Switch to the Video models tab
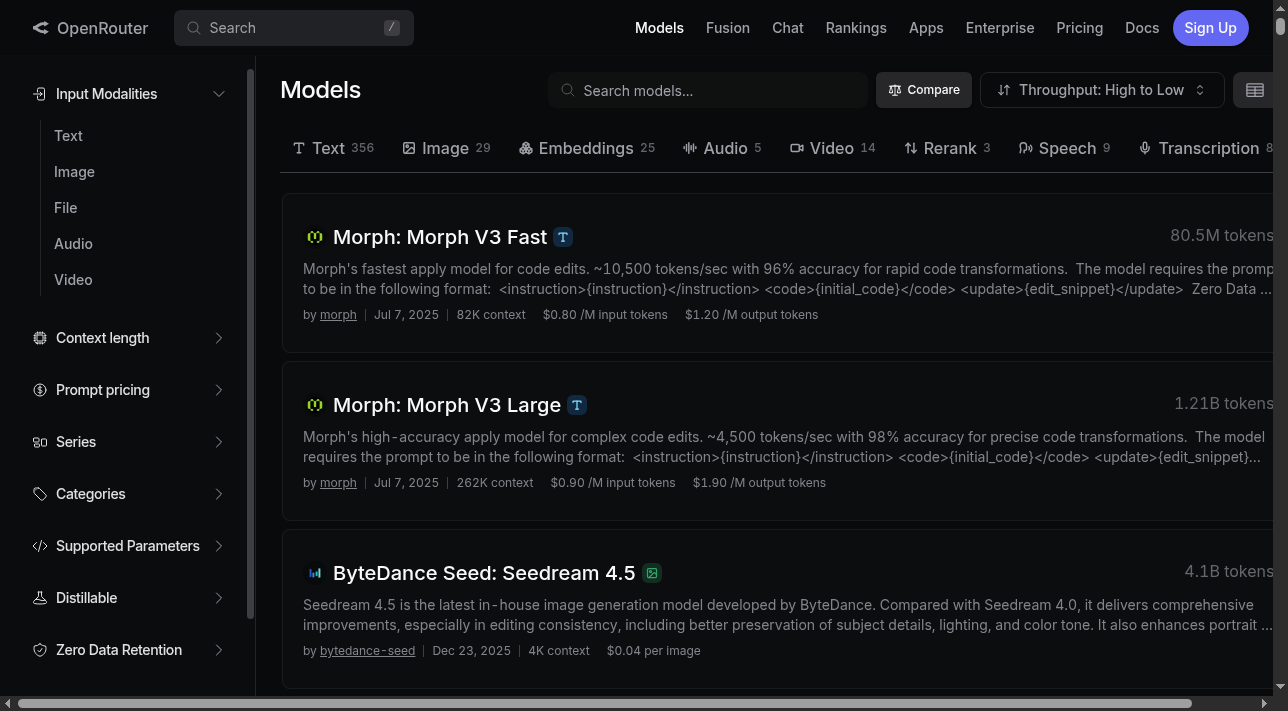 pos(832,148)
